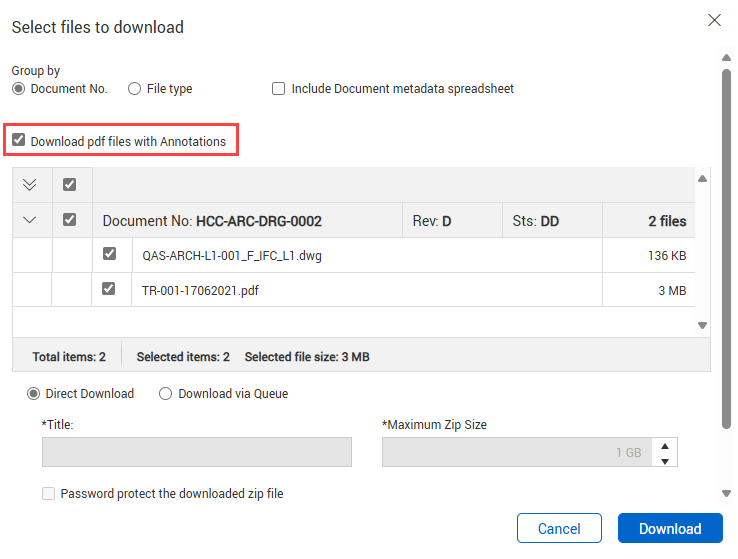Click the file list scroll-down arrow
Screen dimensions: 738x559
[x=702, y=325]
